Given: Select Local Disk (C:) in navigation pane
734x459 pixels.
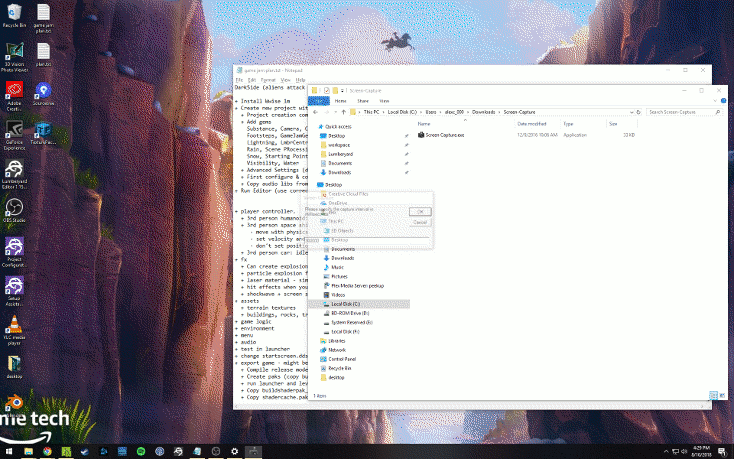Looking at the screenshot, I should 359,304.
